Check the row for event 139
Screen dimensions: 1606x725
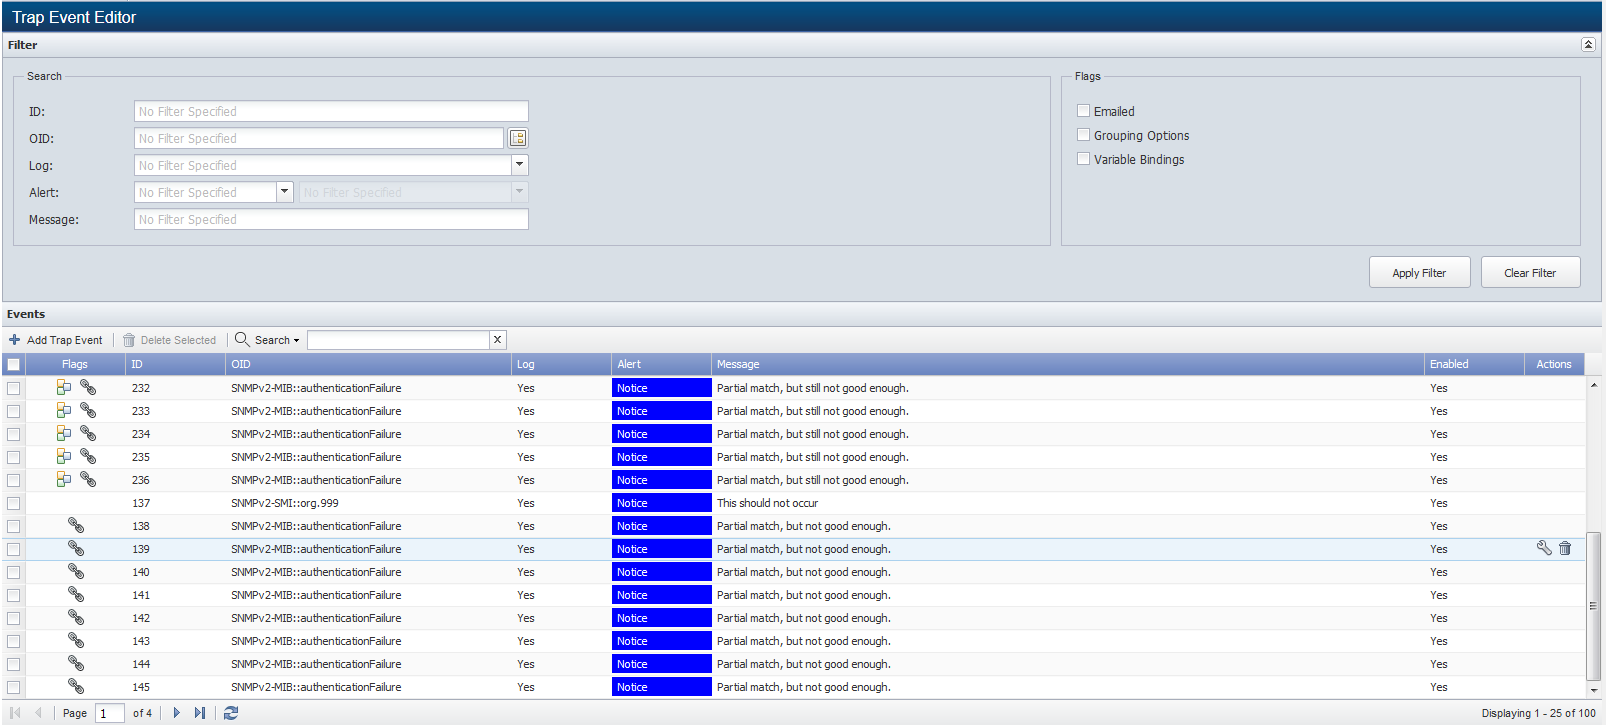tap(14, 549)
